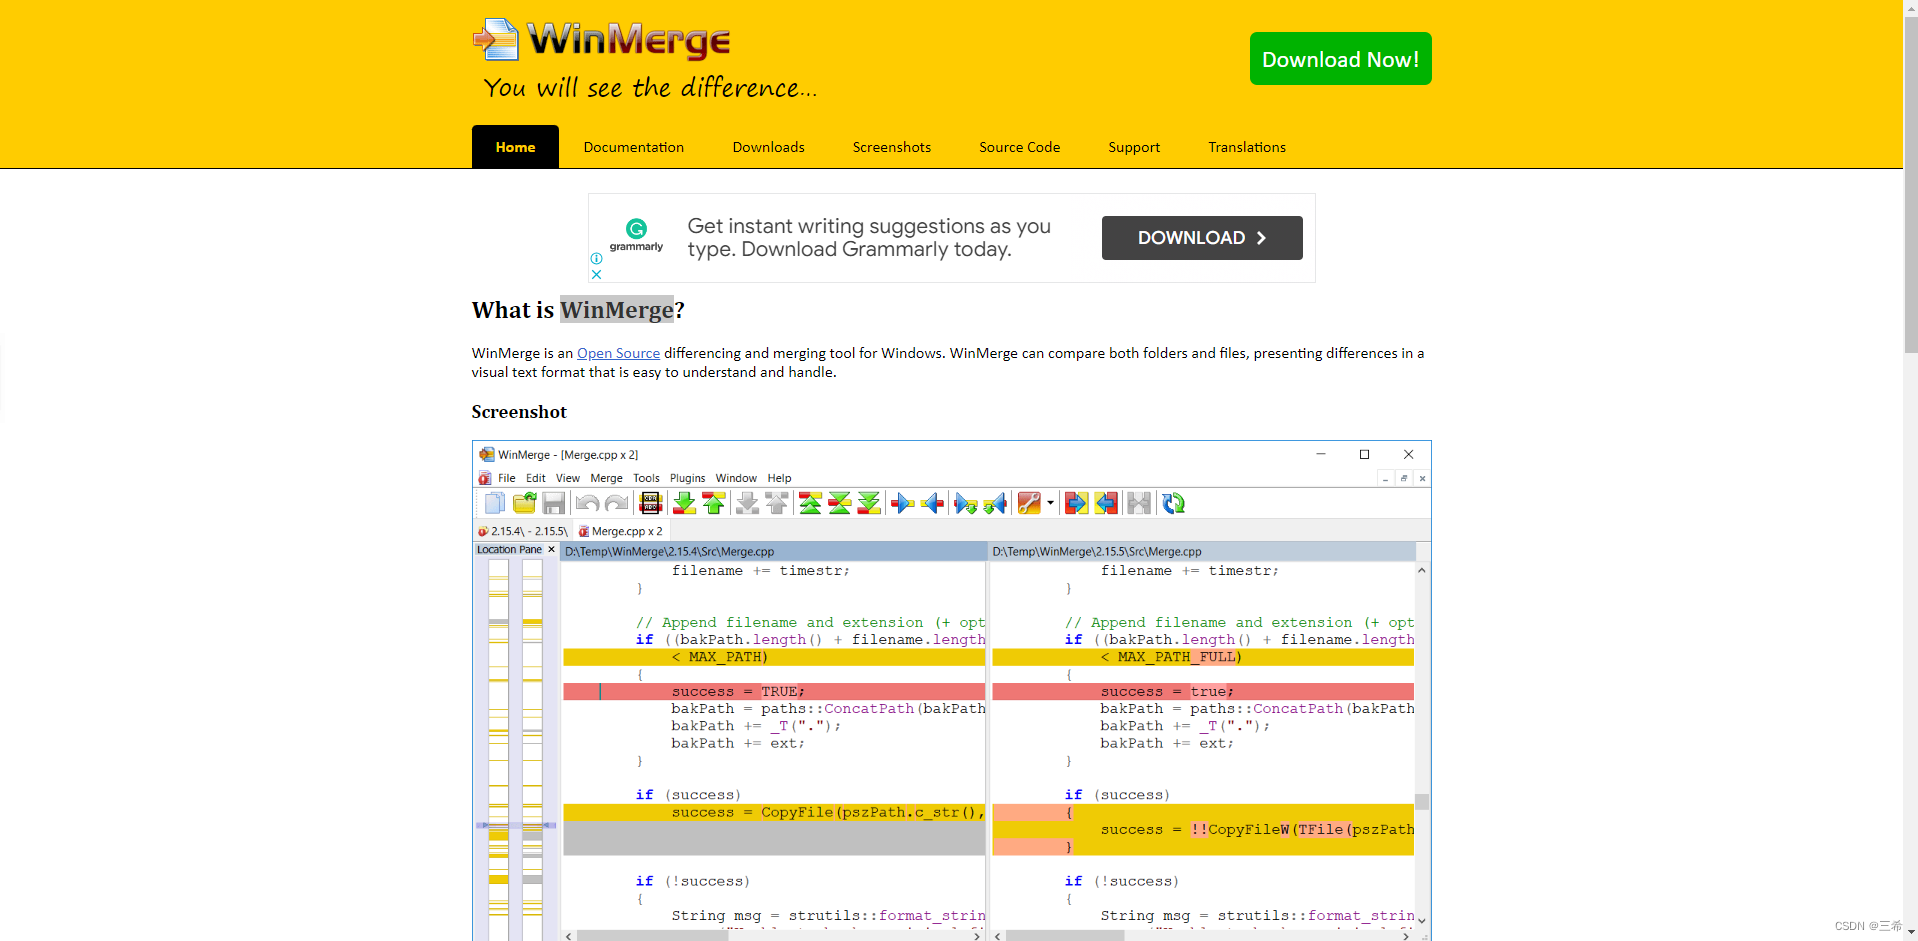
Task: Click the left column of the Location Pane map
Action: (x=498, y=750)
